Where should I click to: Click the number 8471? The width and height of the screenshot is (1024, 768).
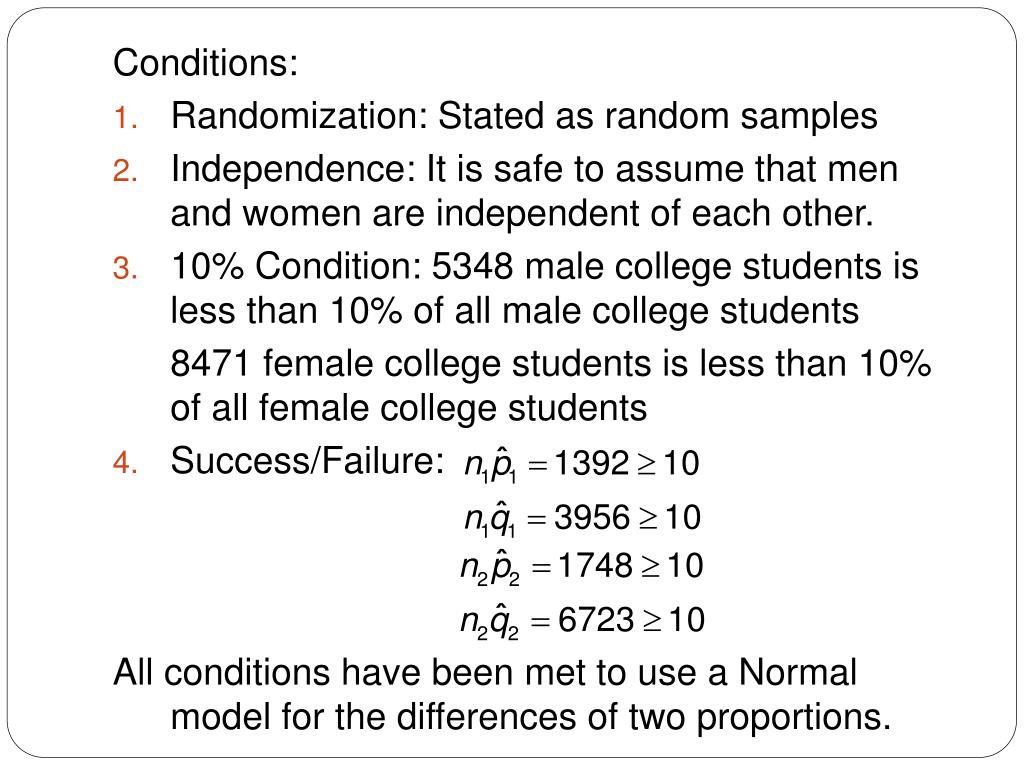210,364
